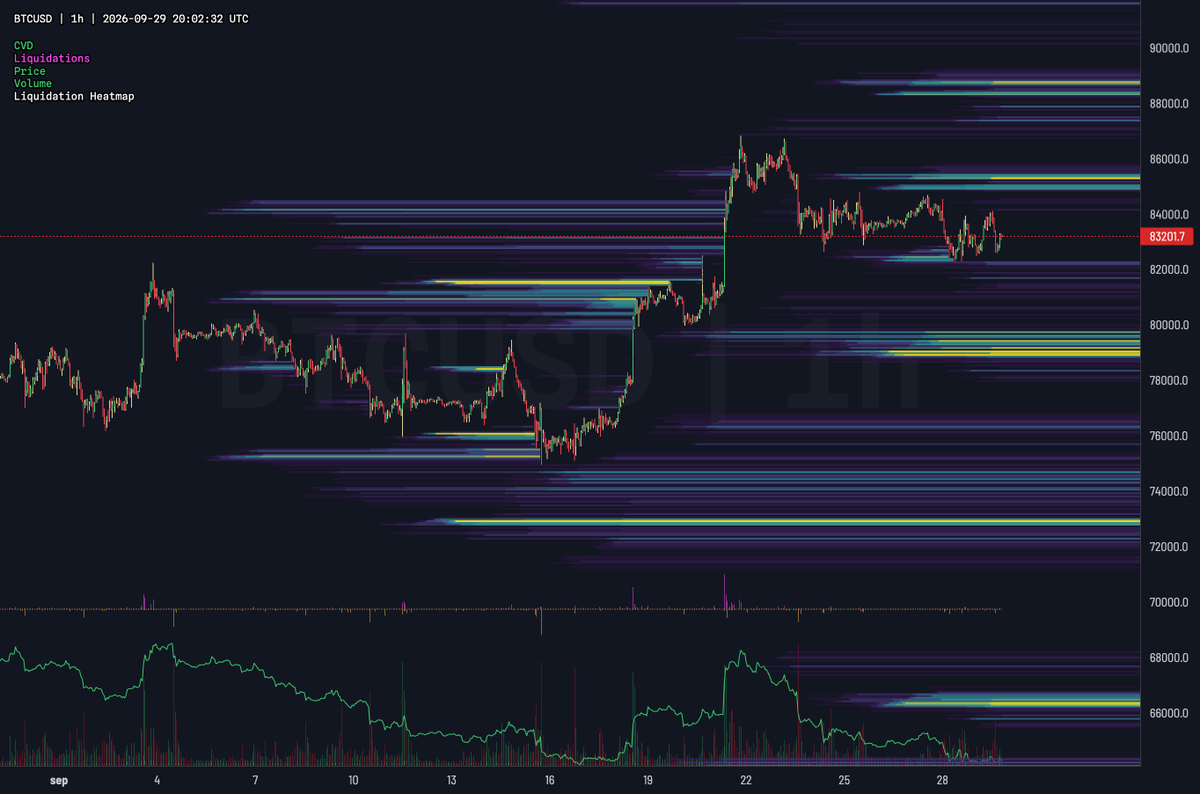Select the day 28 label on time axis
The width and height of the screenshot is (1200, 794).
point(942,779)
